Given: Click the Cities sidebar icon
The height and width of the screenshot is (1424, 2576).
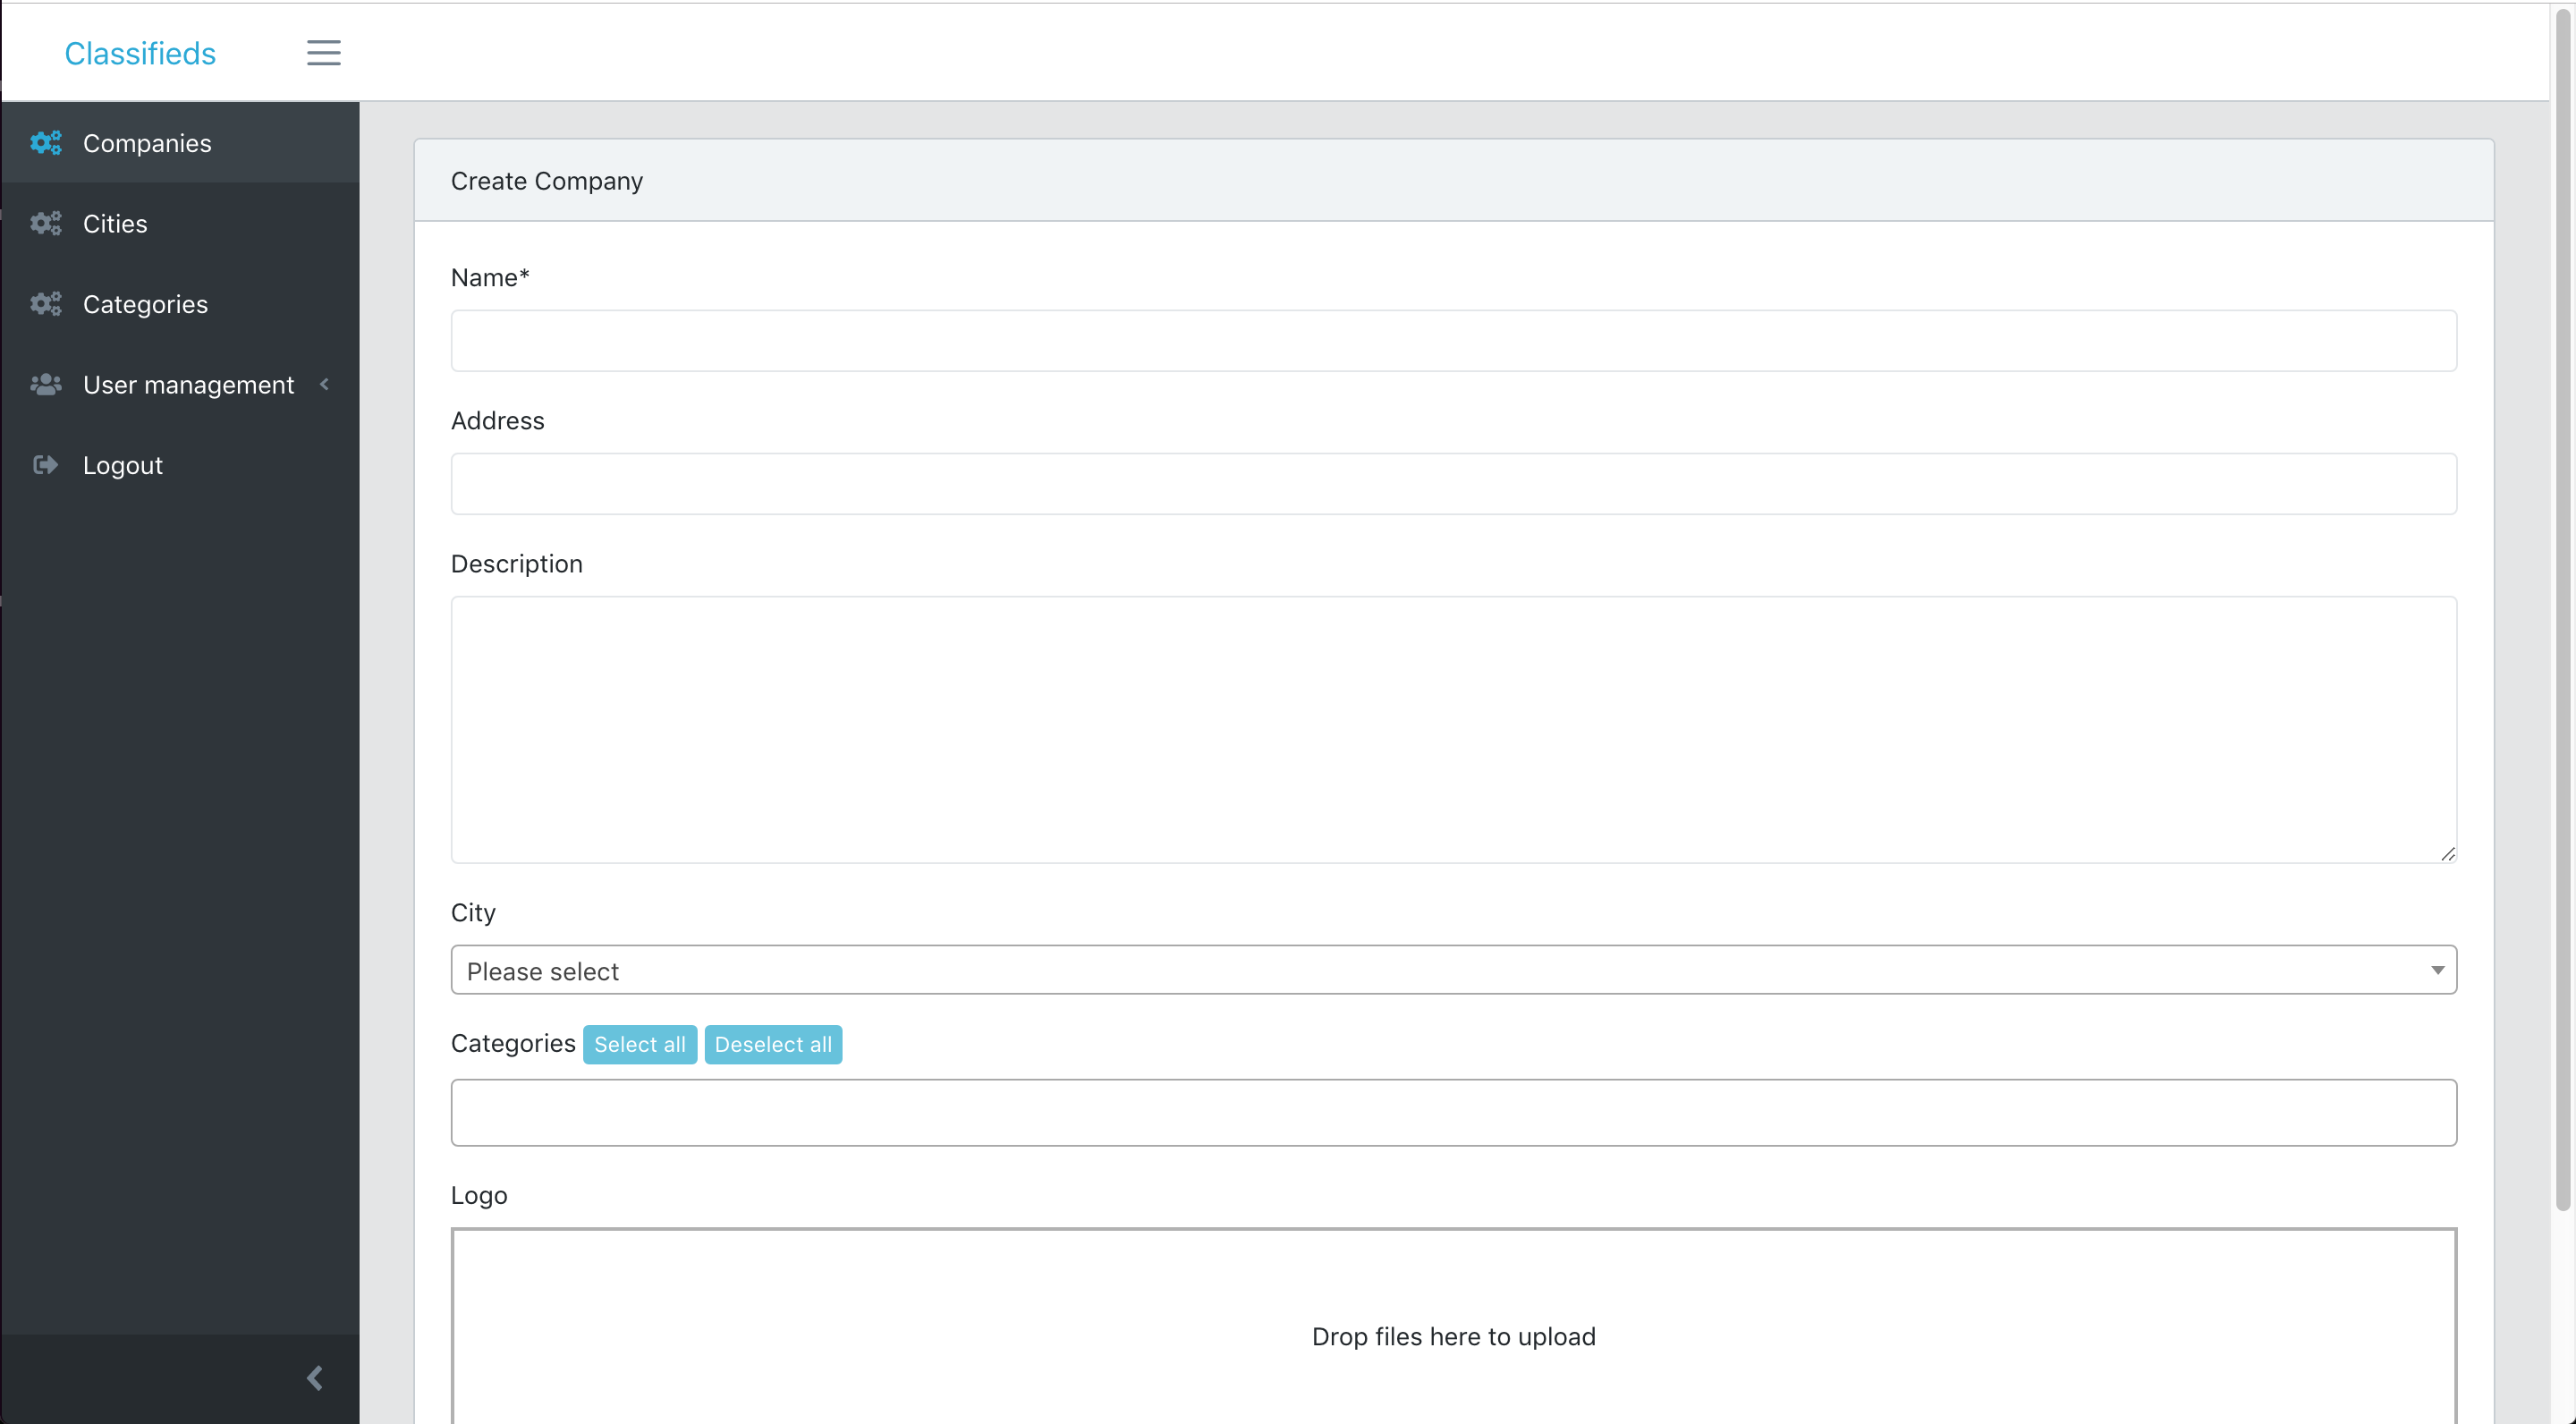Looking at the screenshot, I should click(x=46, y=223).
